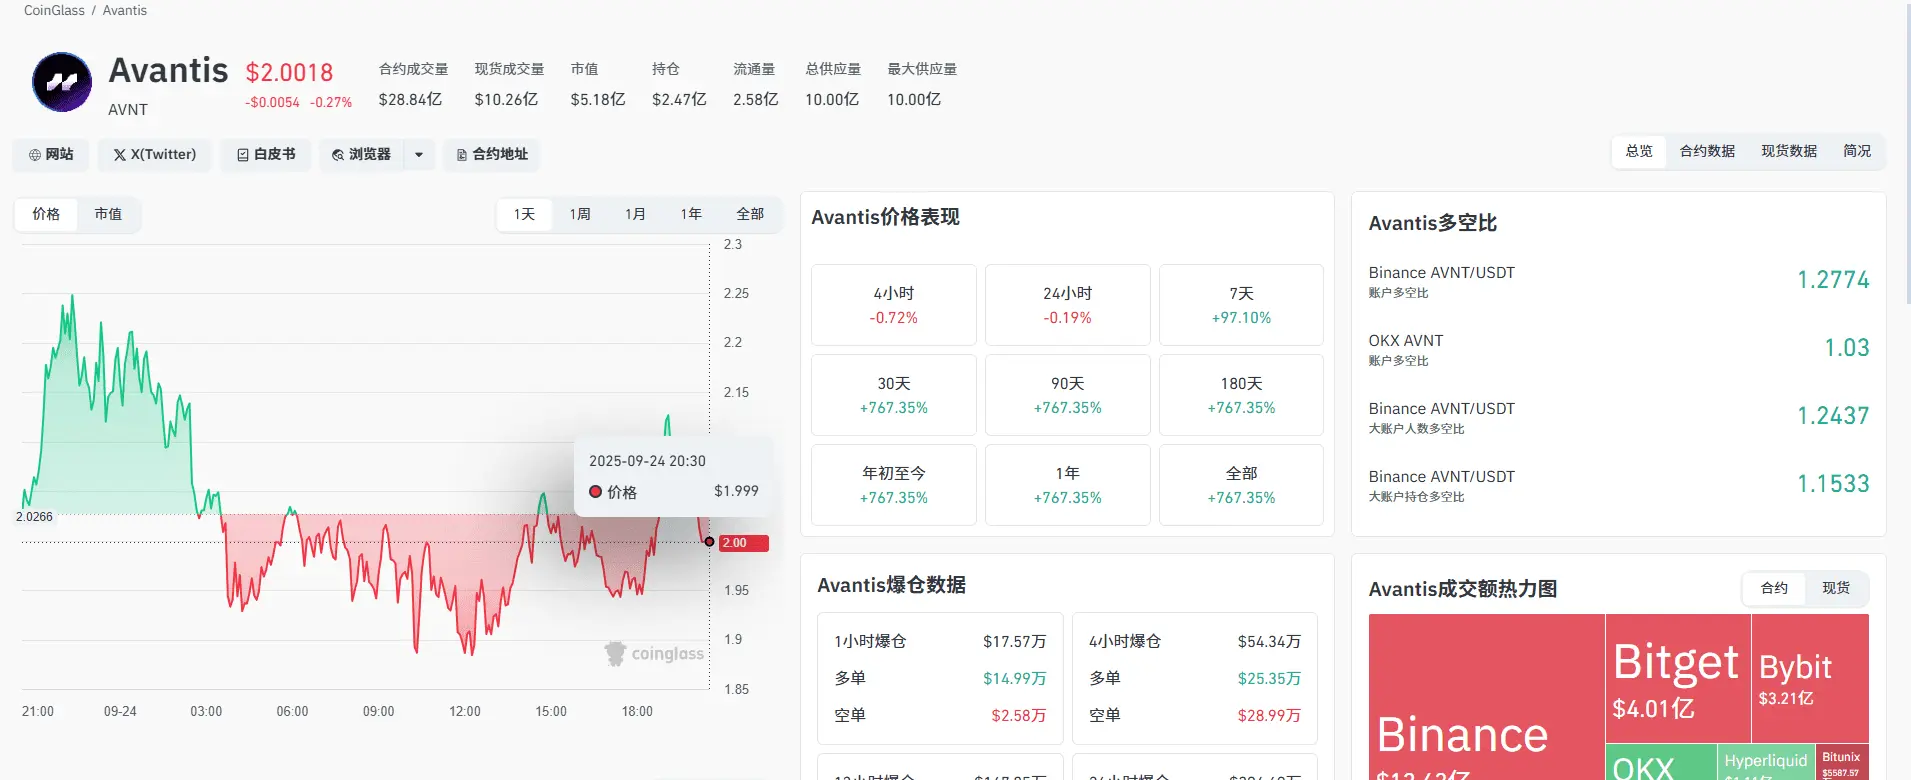Click the CoinGlass breadcrumb link

point(54,10)
